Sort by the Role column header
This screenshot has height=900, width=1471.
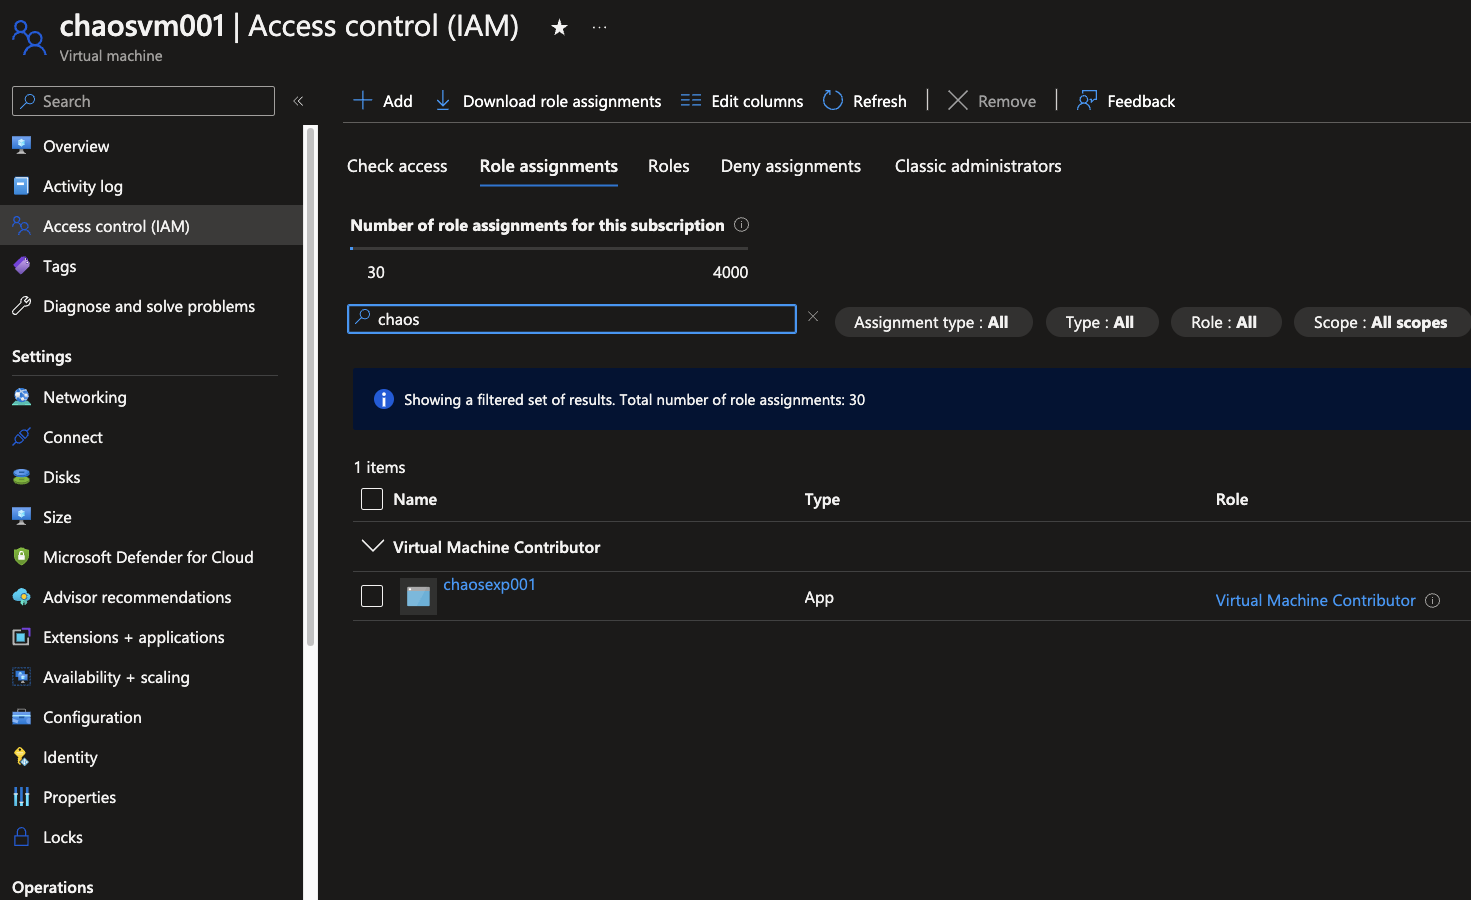coord(1232,499)
